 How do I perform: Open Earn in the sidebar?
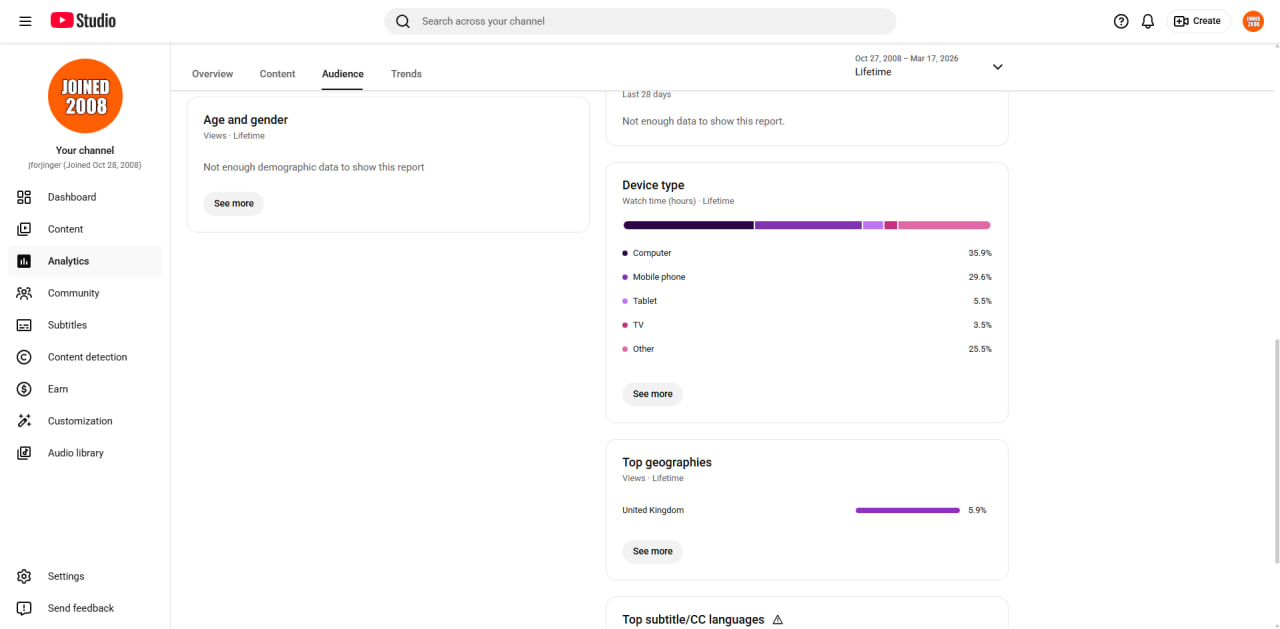tap(85, 389)
